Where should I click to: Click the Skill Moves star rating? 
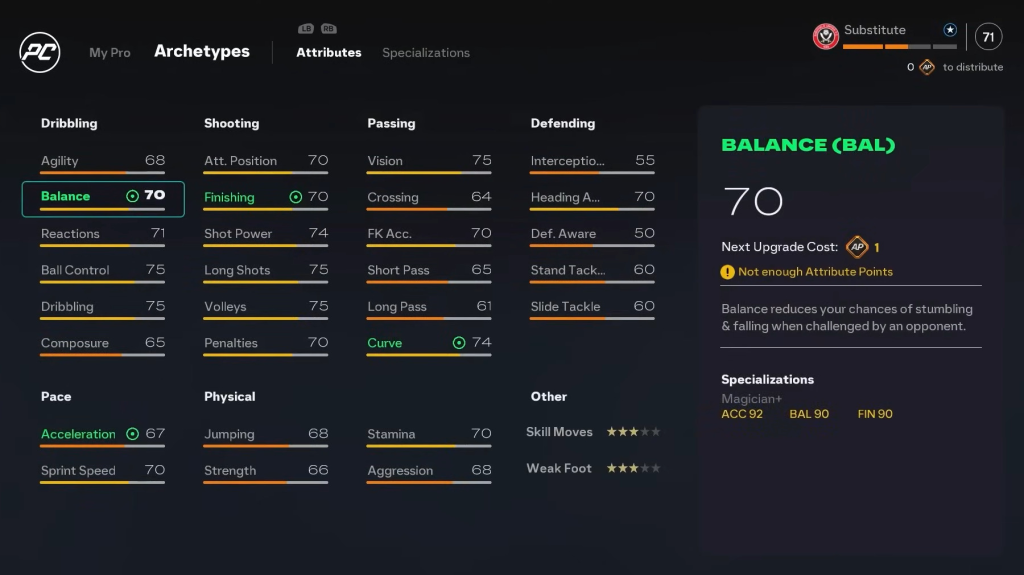click(633, 432)
